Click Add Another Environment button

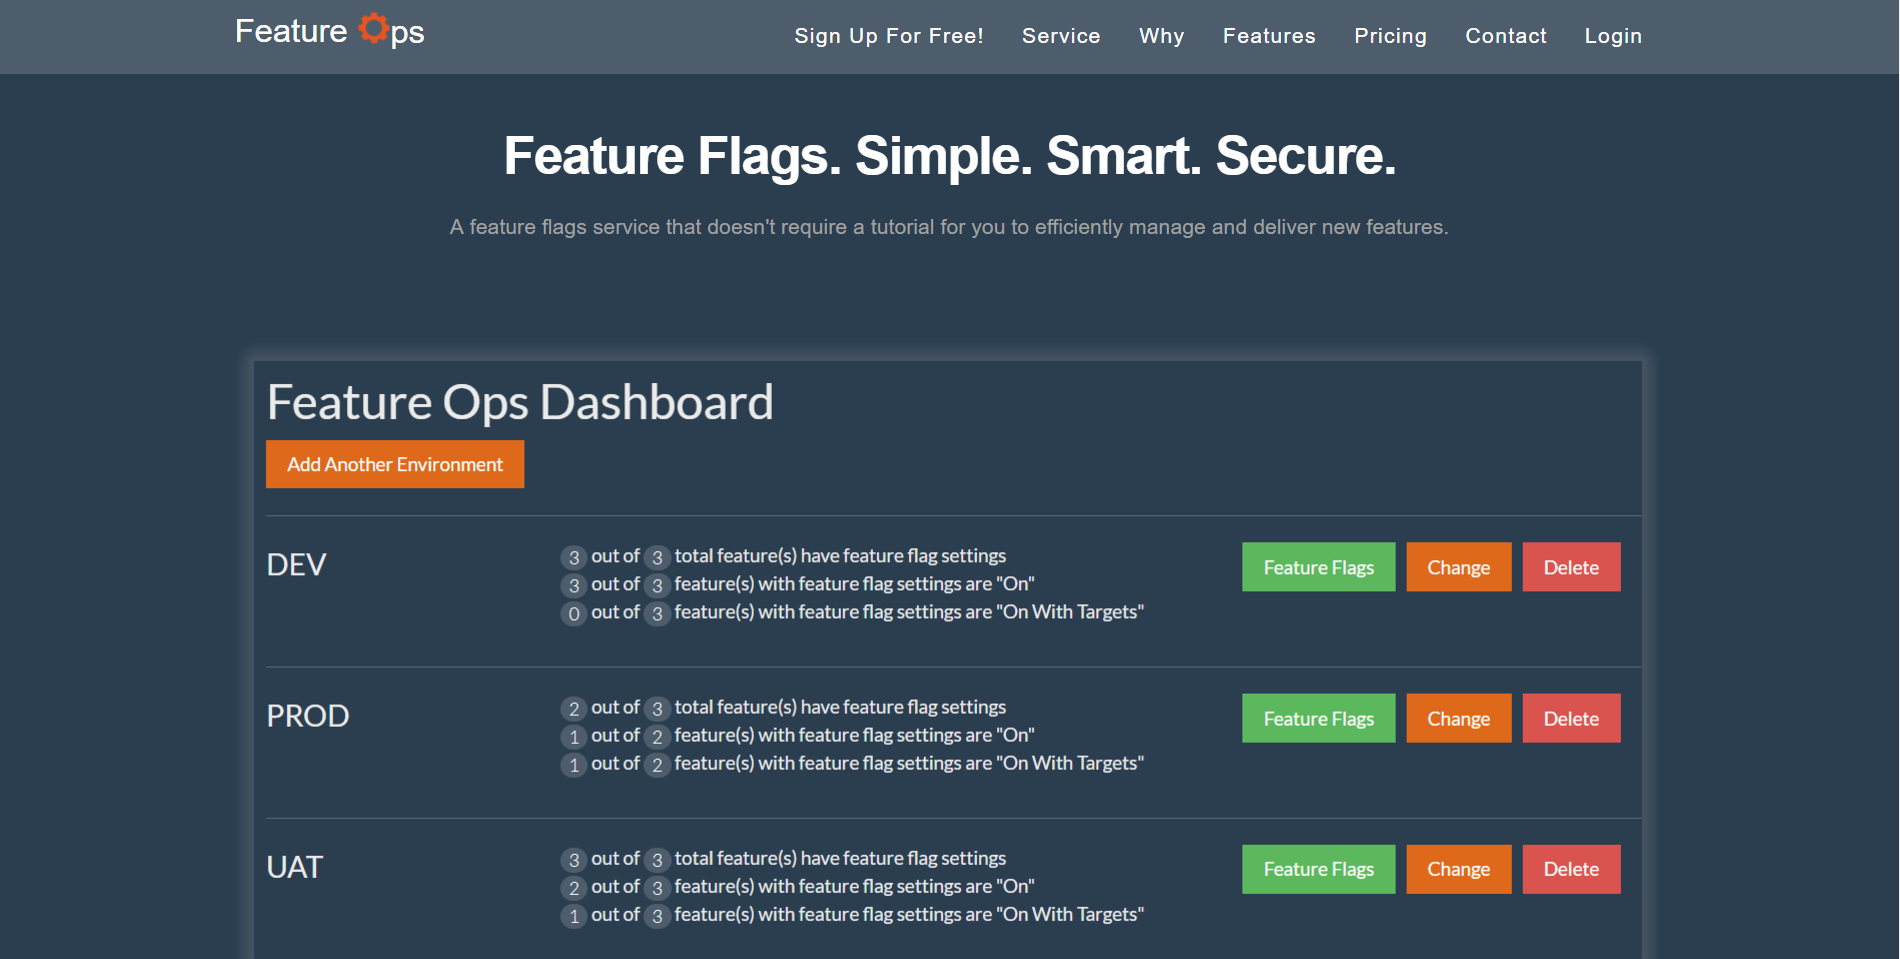point(395,464)
